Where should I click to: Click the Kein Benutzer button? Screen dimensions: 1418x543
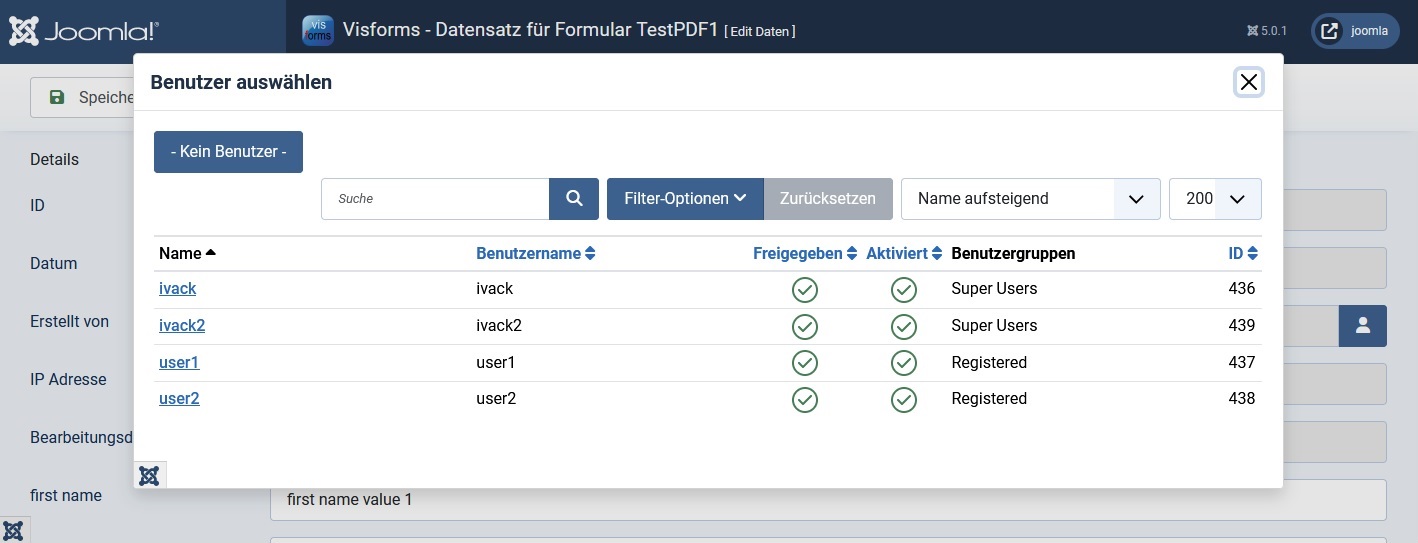[x=228, y=152]
